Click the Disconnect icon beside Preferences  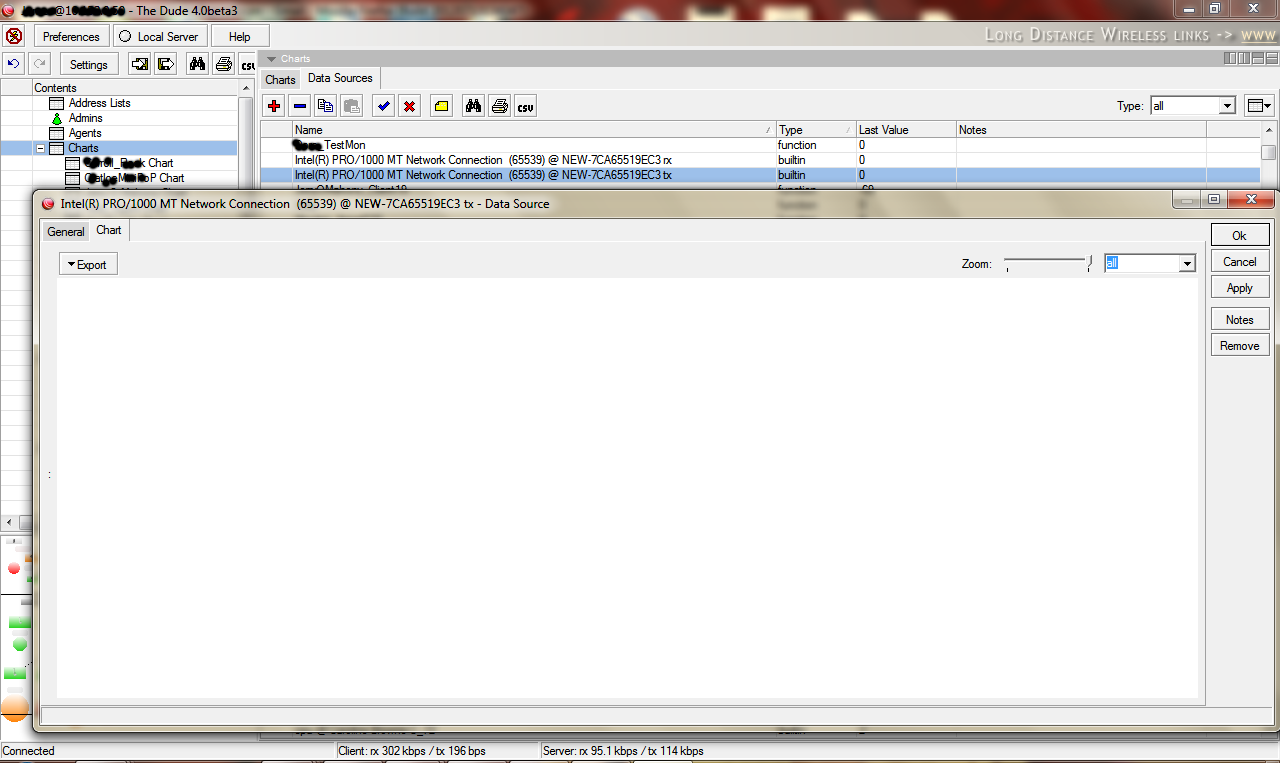[x=14, y=36]
